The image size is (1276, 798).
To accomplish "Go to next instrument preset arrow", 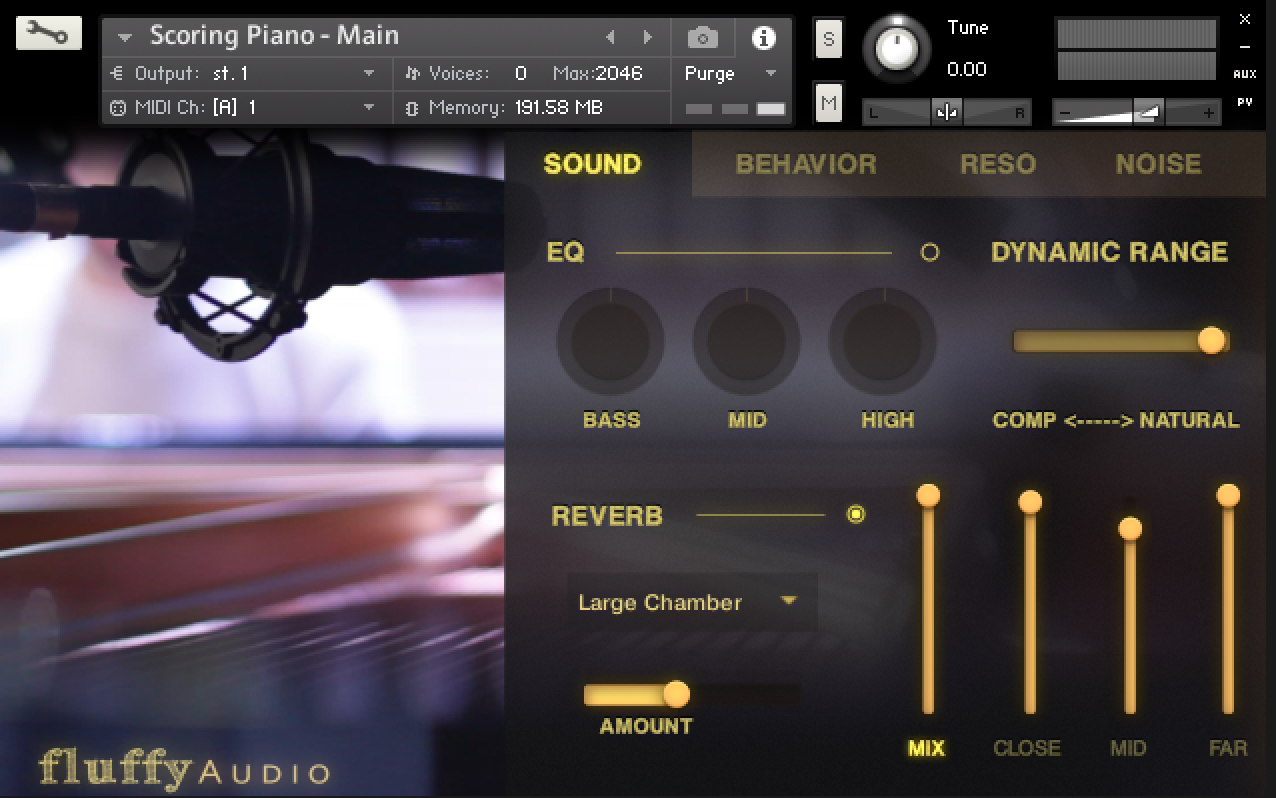I will 648,37.
